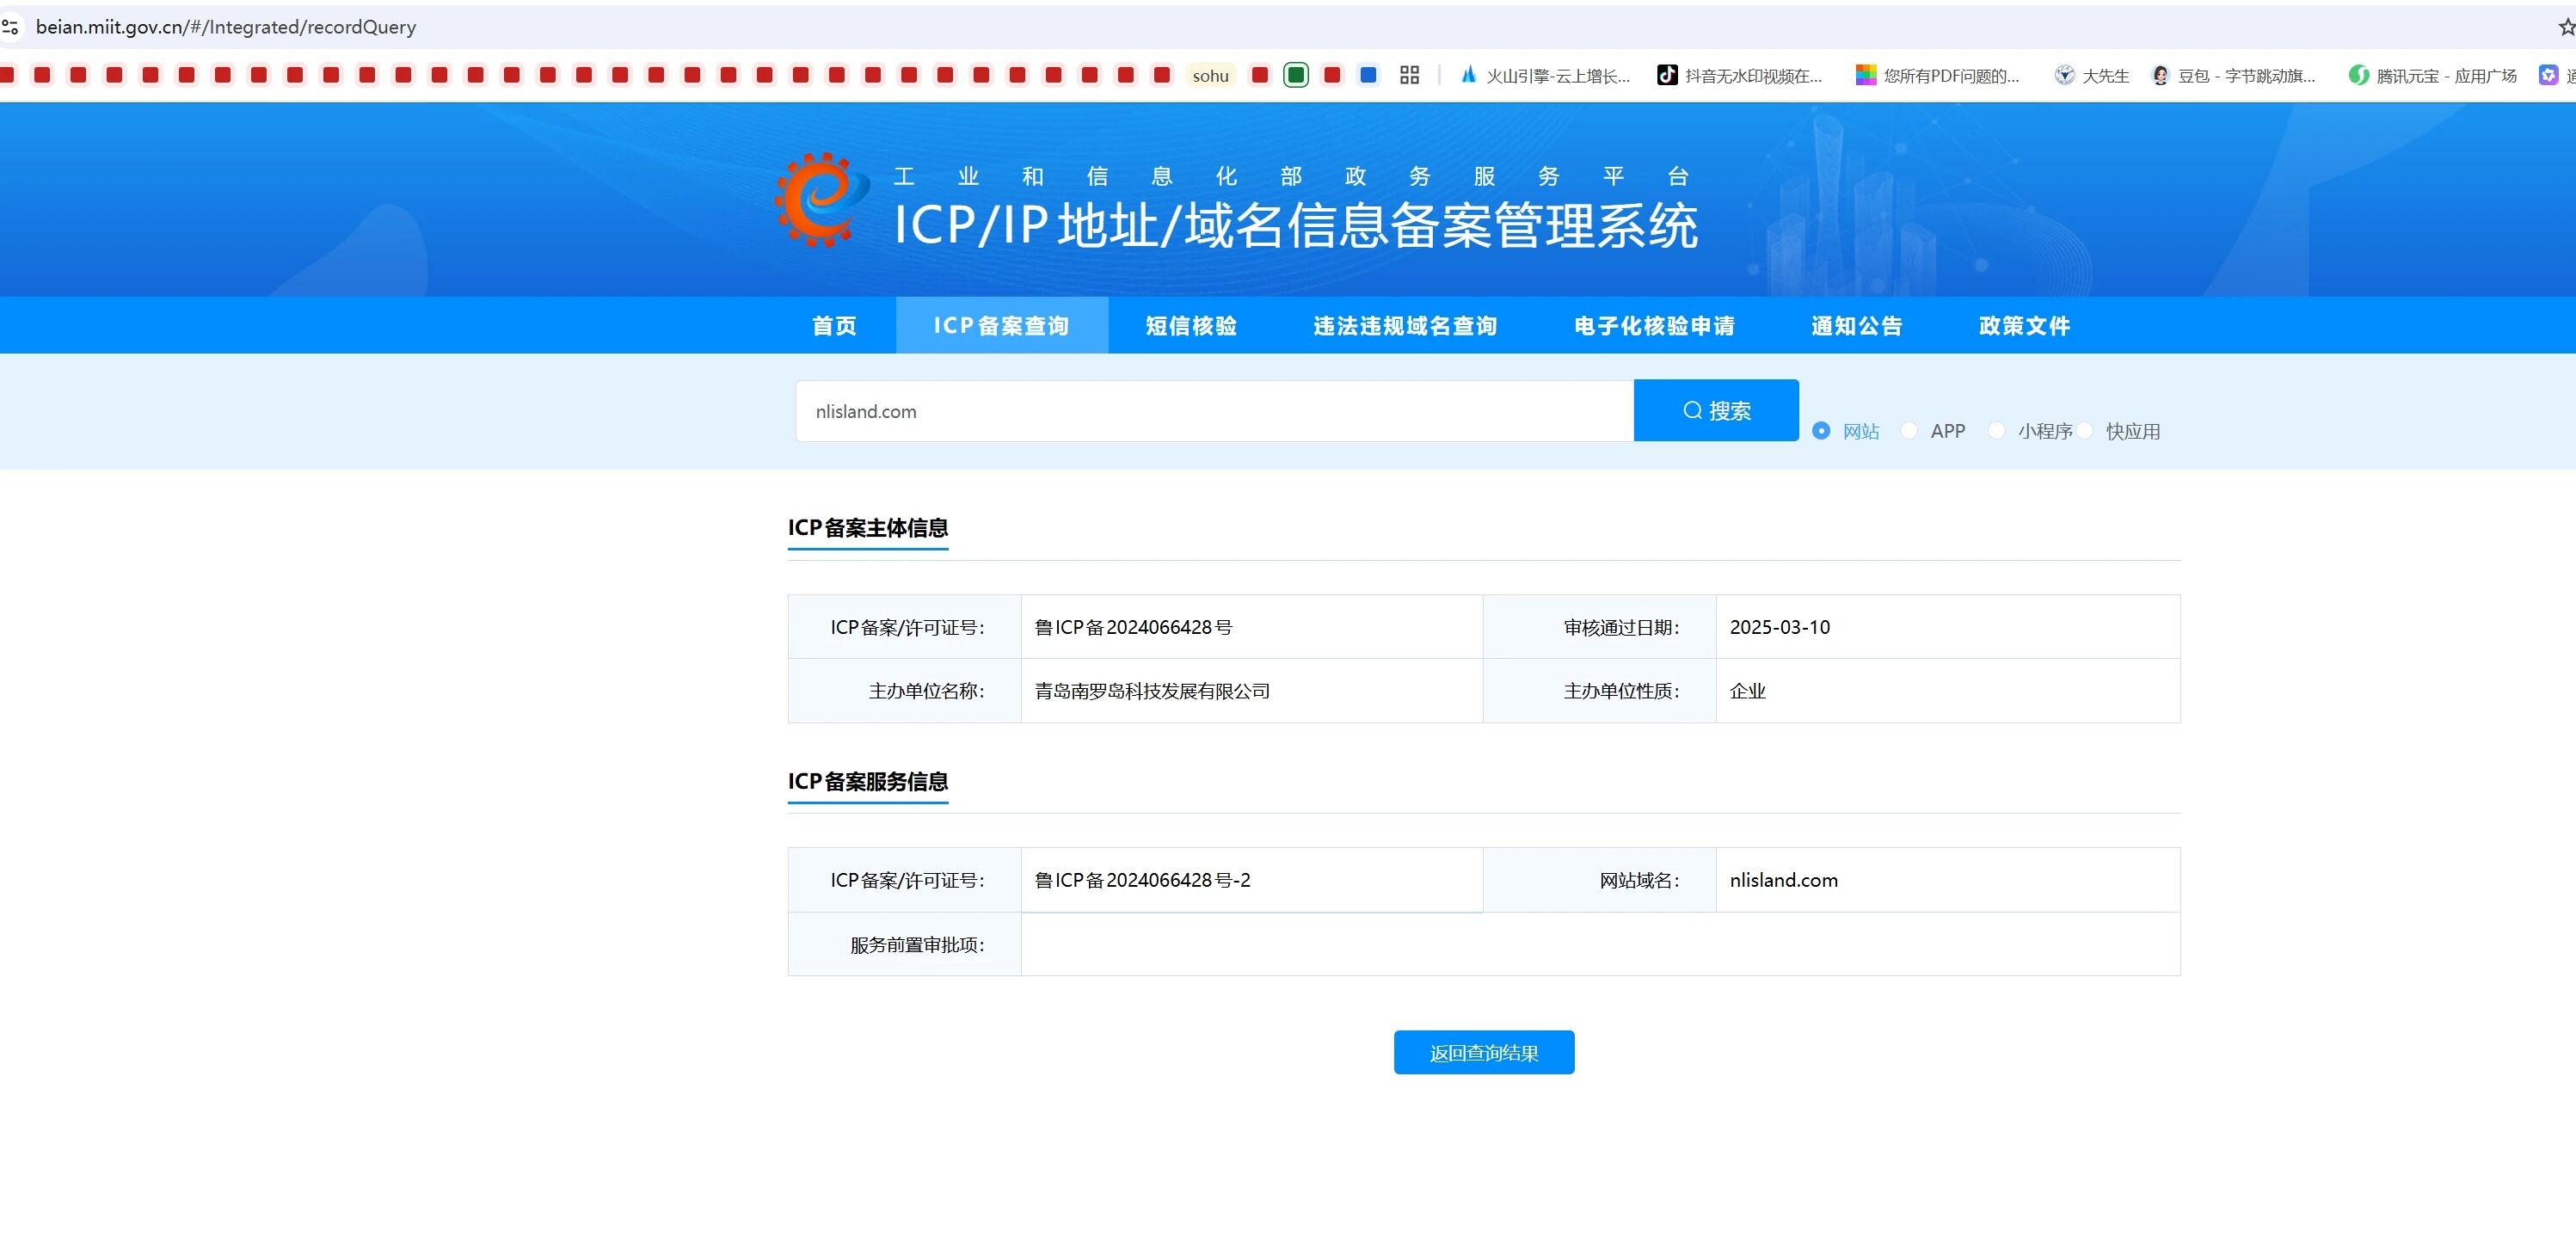
Task: Go to the 通知公告 tab
Action: coord(1856,326)
